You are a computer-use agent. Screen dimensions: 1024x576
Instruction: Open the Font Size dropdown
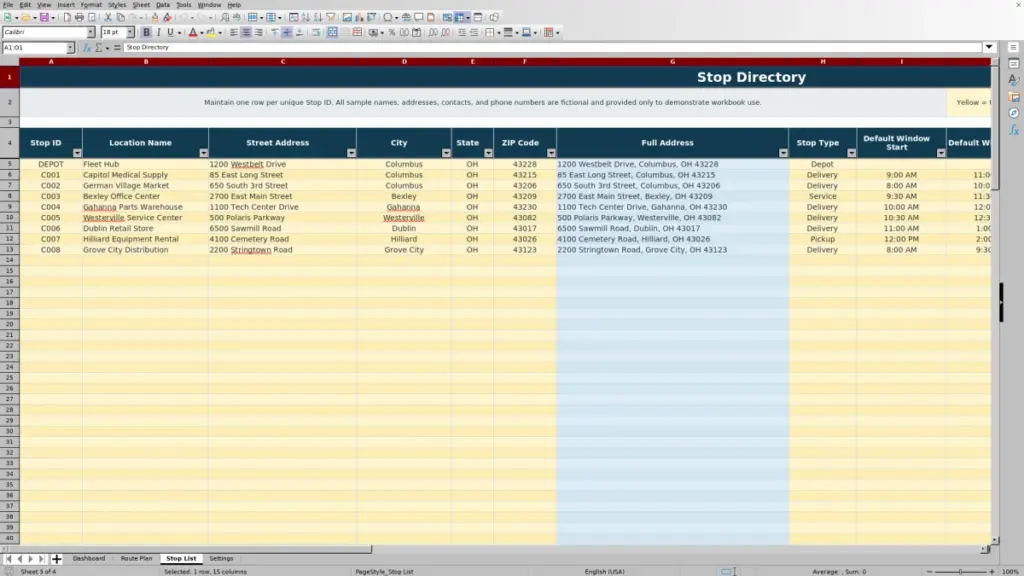(130, 32)
